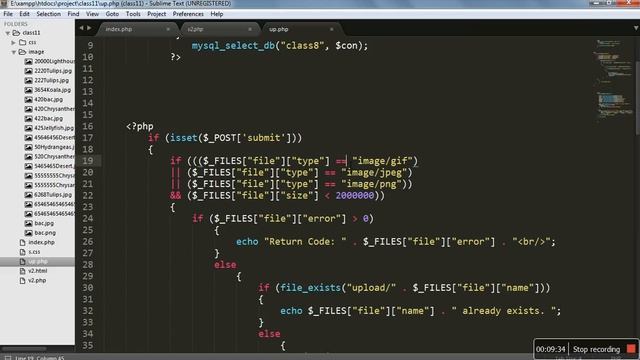Click the folder icon of image
The width and height of the screenshot is (640, 360).
click(x=22, y=52)
